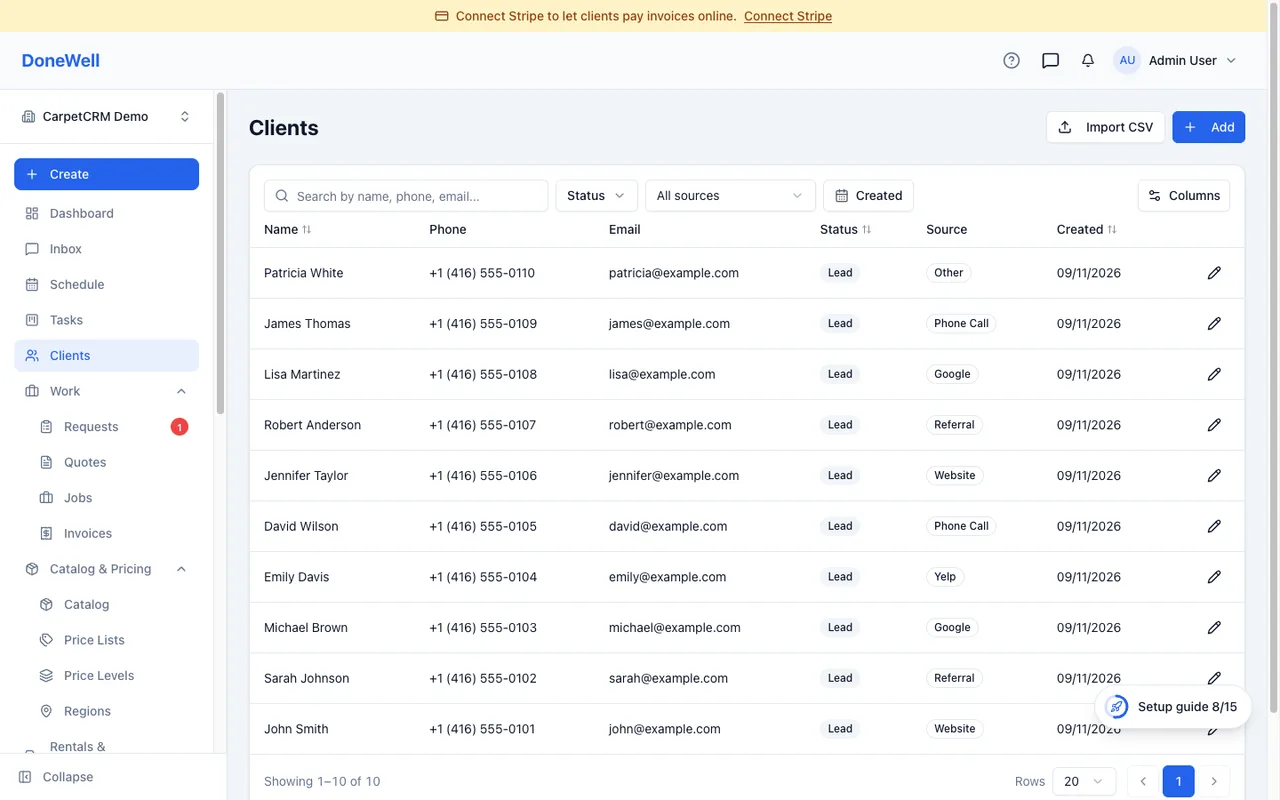Open the Status filter dropdown
This screenshot has width=1280, height=800.
point(596,196)
